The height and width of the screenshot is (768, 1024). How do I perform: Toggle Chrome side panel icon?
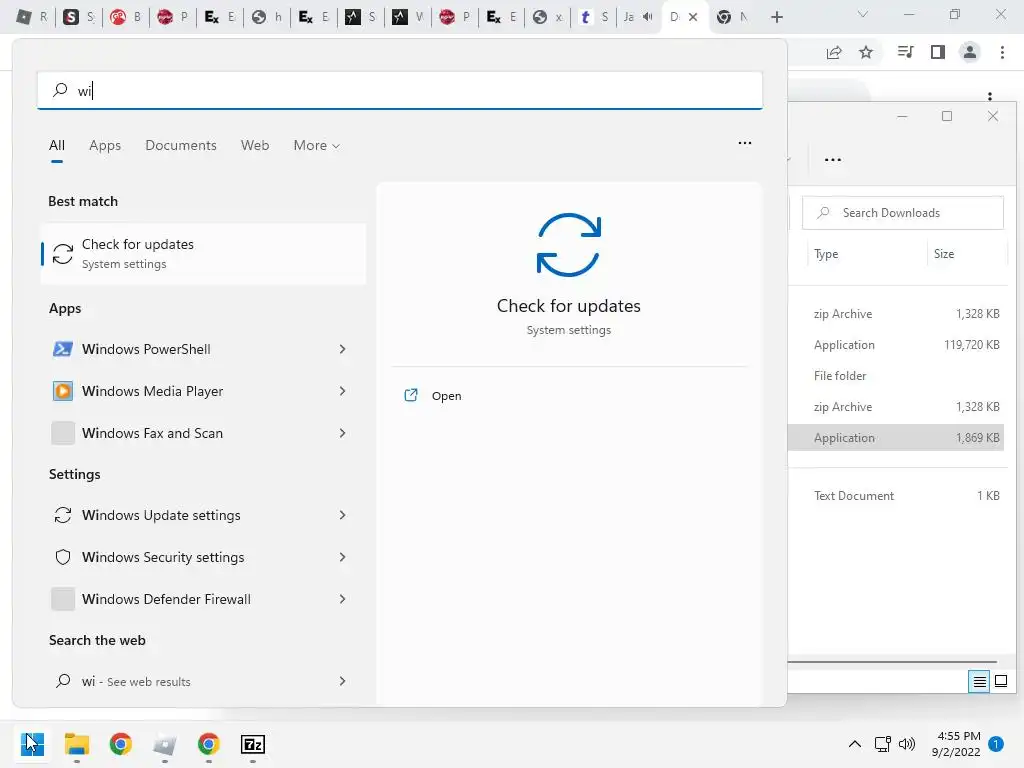(938, 52)
